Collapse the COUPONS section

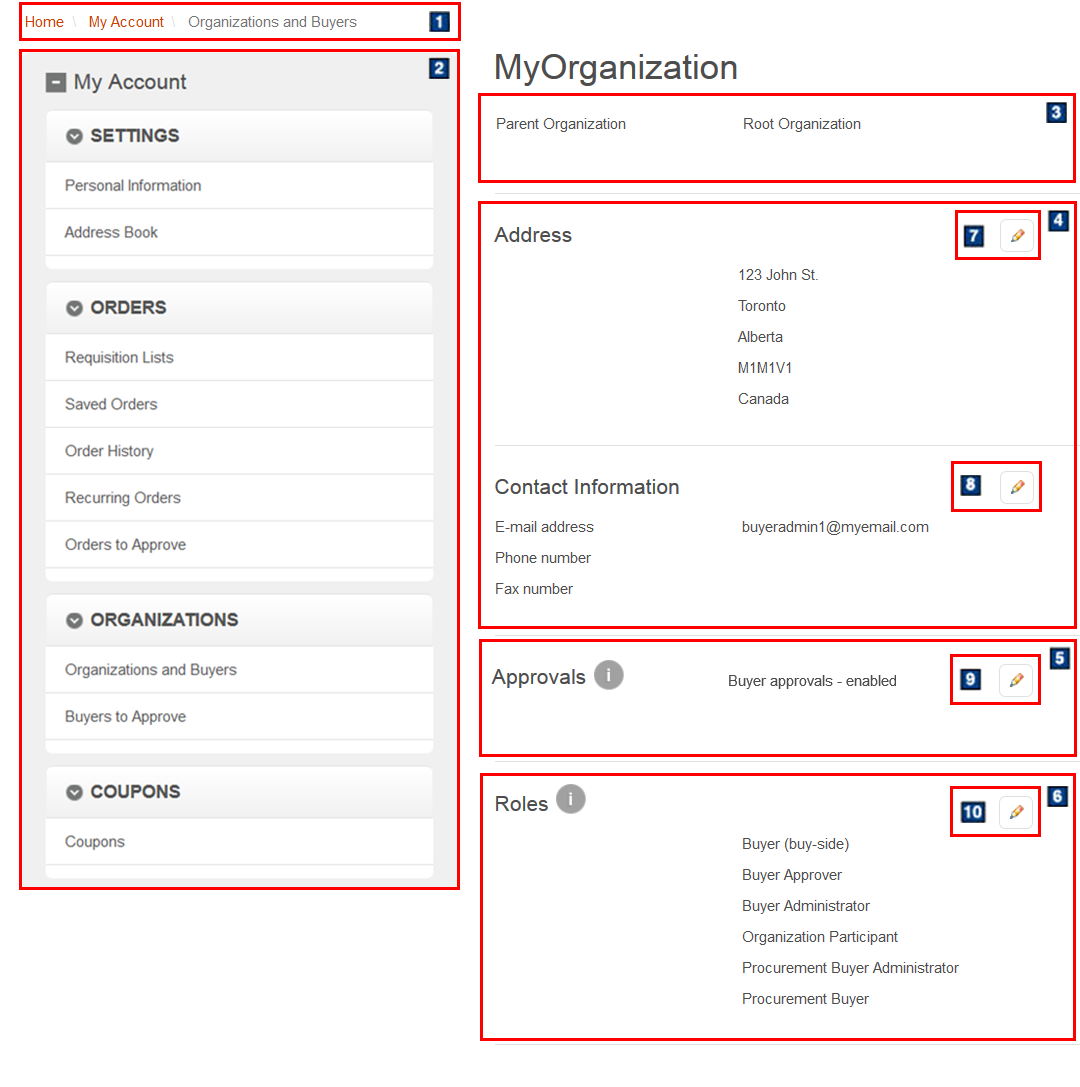[74, 791]
